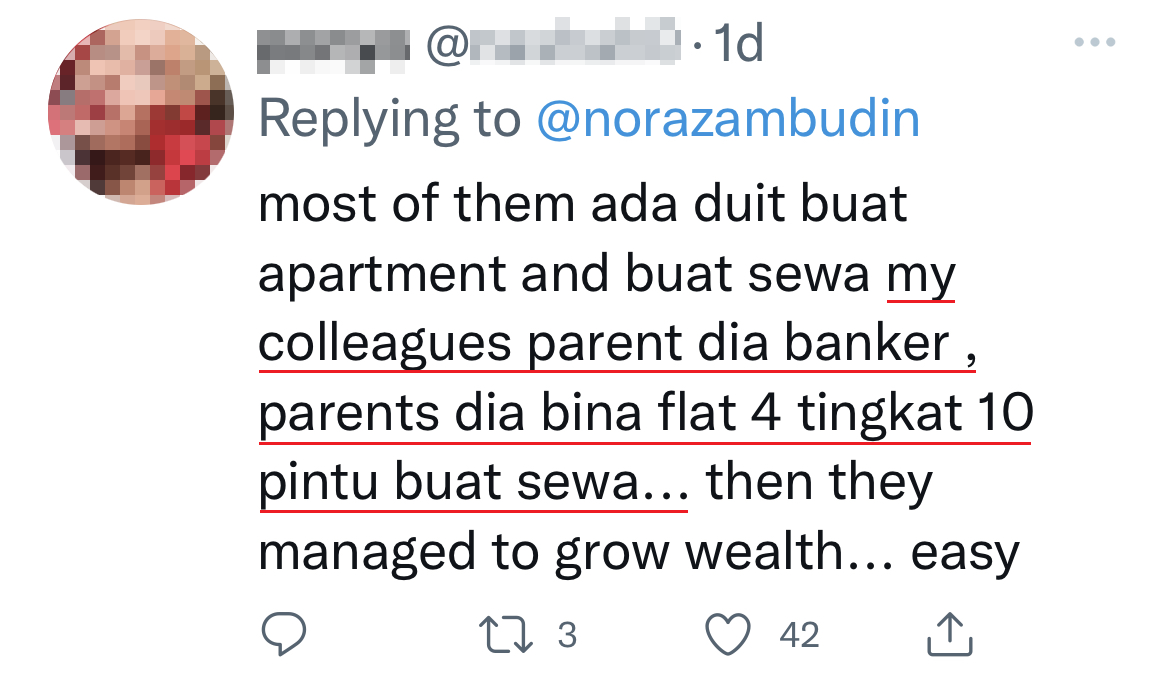The image size is (1170, 676).
Task: Select the blurred display name
Action: [x=333, y=50]
